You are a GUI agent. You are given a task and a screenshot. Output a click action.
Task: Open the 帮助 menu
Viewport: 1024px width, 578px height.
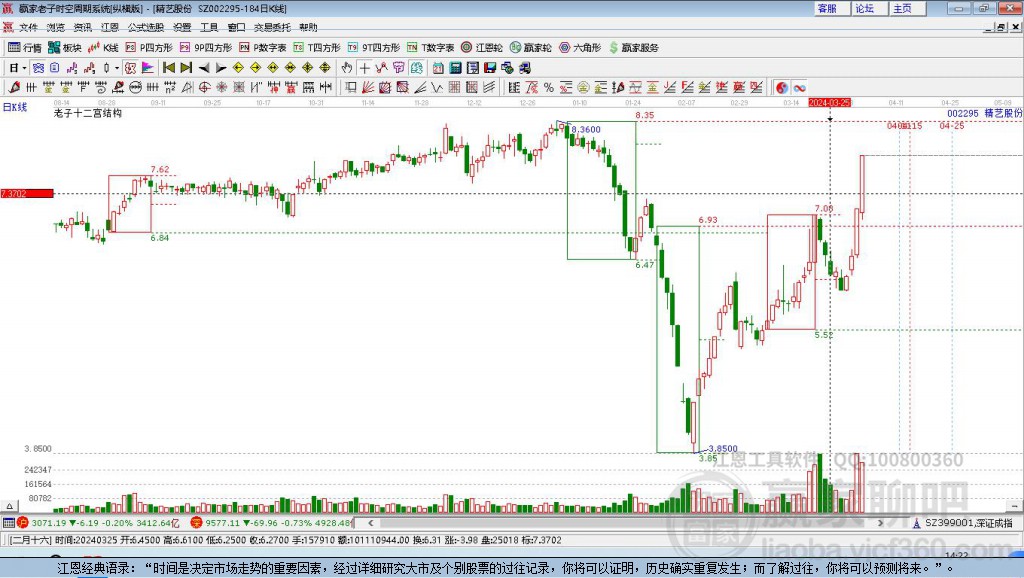coord(308,27)
